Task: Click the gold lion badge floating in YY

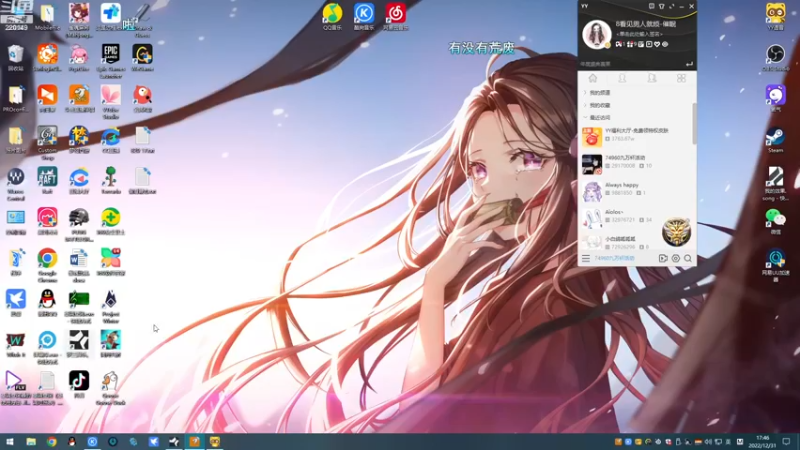Action: tap(677, 232)
